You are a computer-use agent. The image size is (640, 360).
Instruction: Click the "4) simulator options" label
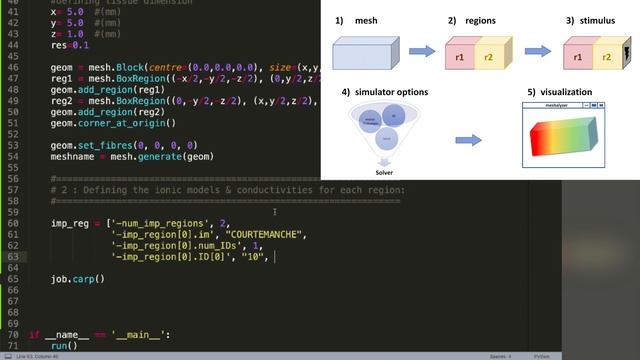coord(385,92)
